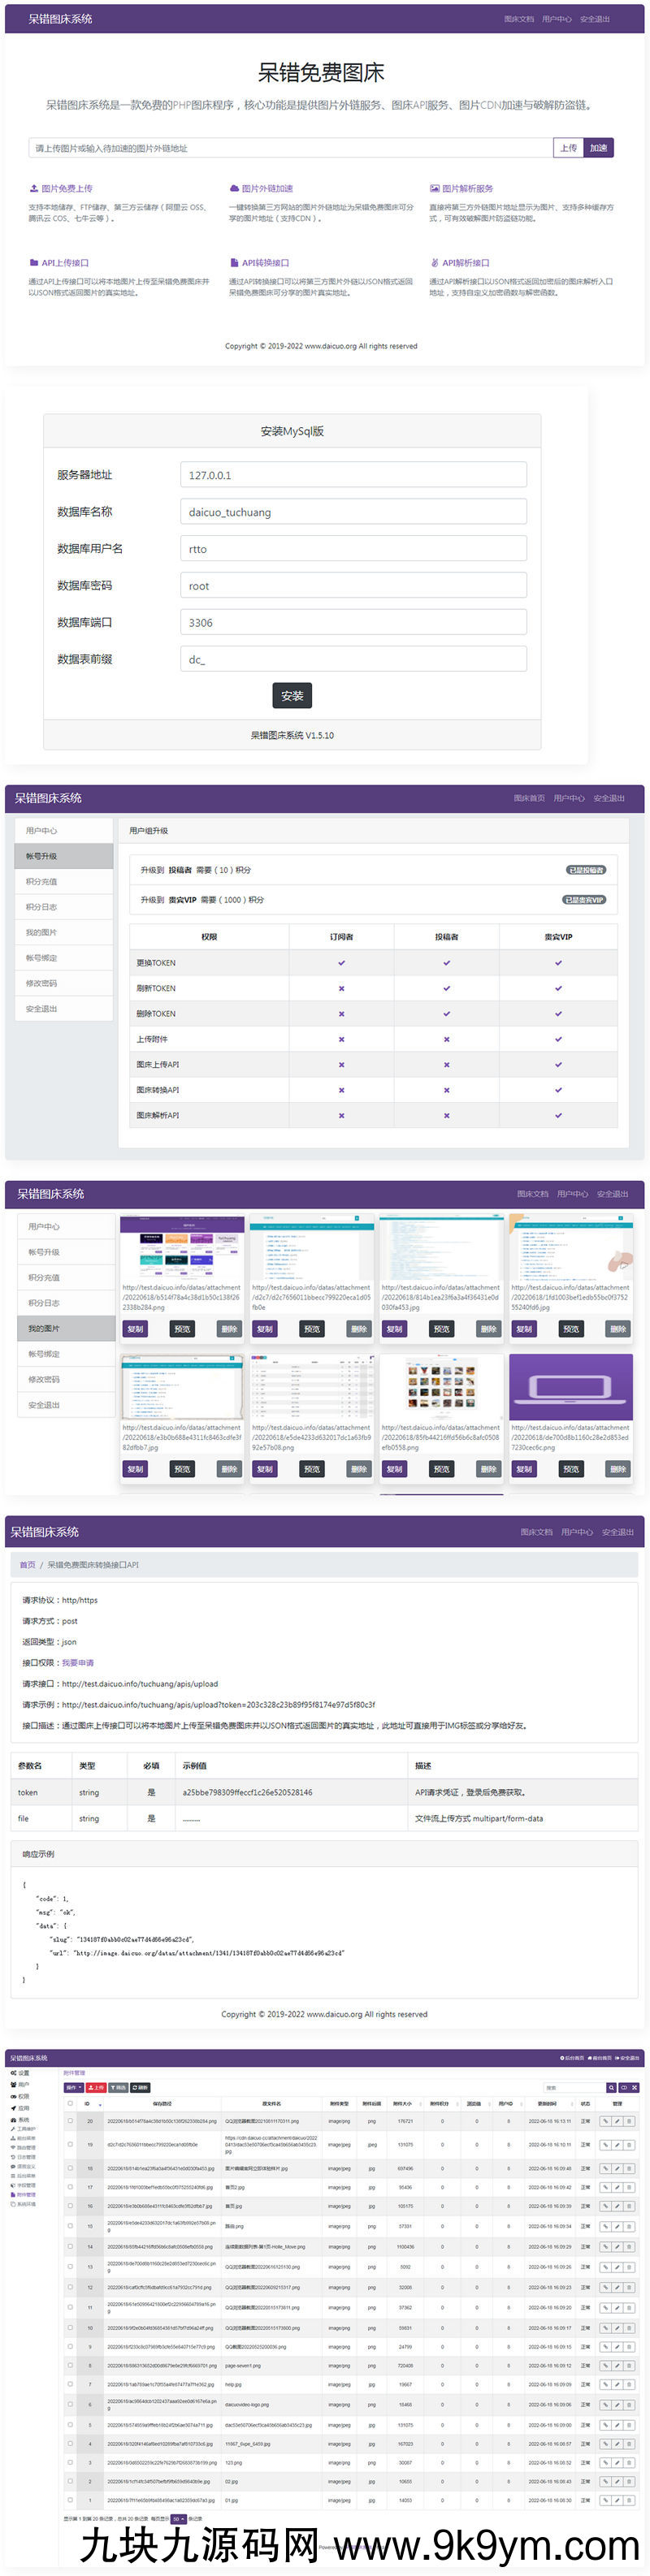Screen dimensions: 650x2576
Task: Open the 操作 dropdown in the attachment toolbar
Action: pos(73,2087)
